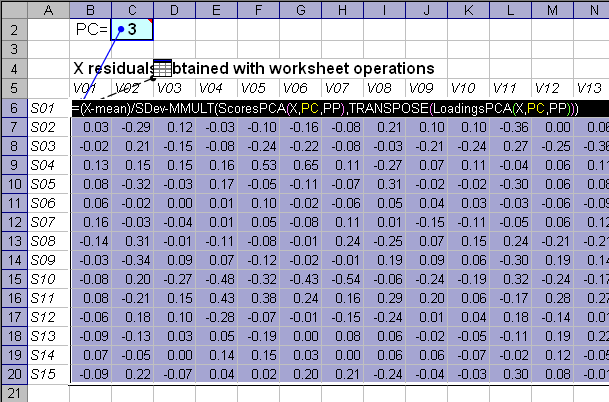Select column H header
Viewport: 609px width, 402px height.
click(343, 10)
